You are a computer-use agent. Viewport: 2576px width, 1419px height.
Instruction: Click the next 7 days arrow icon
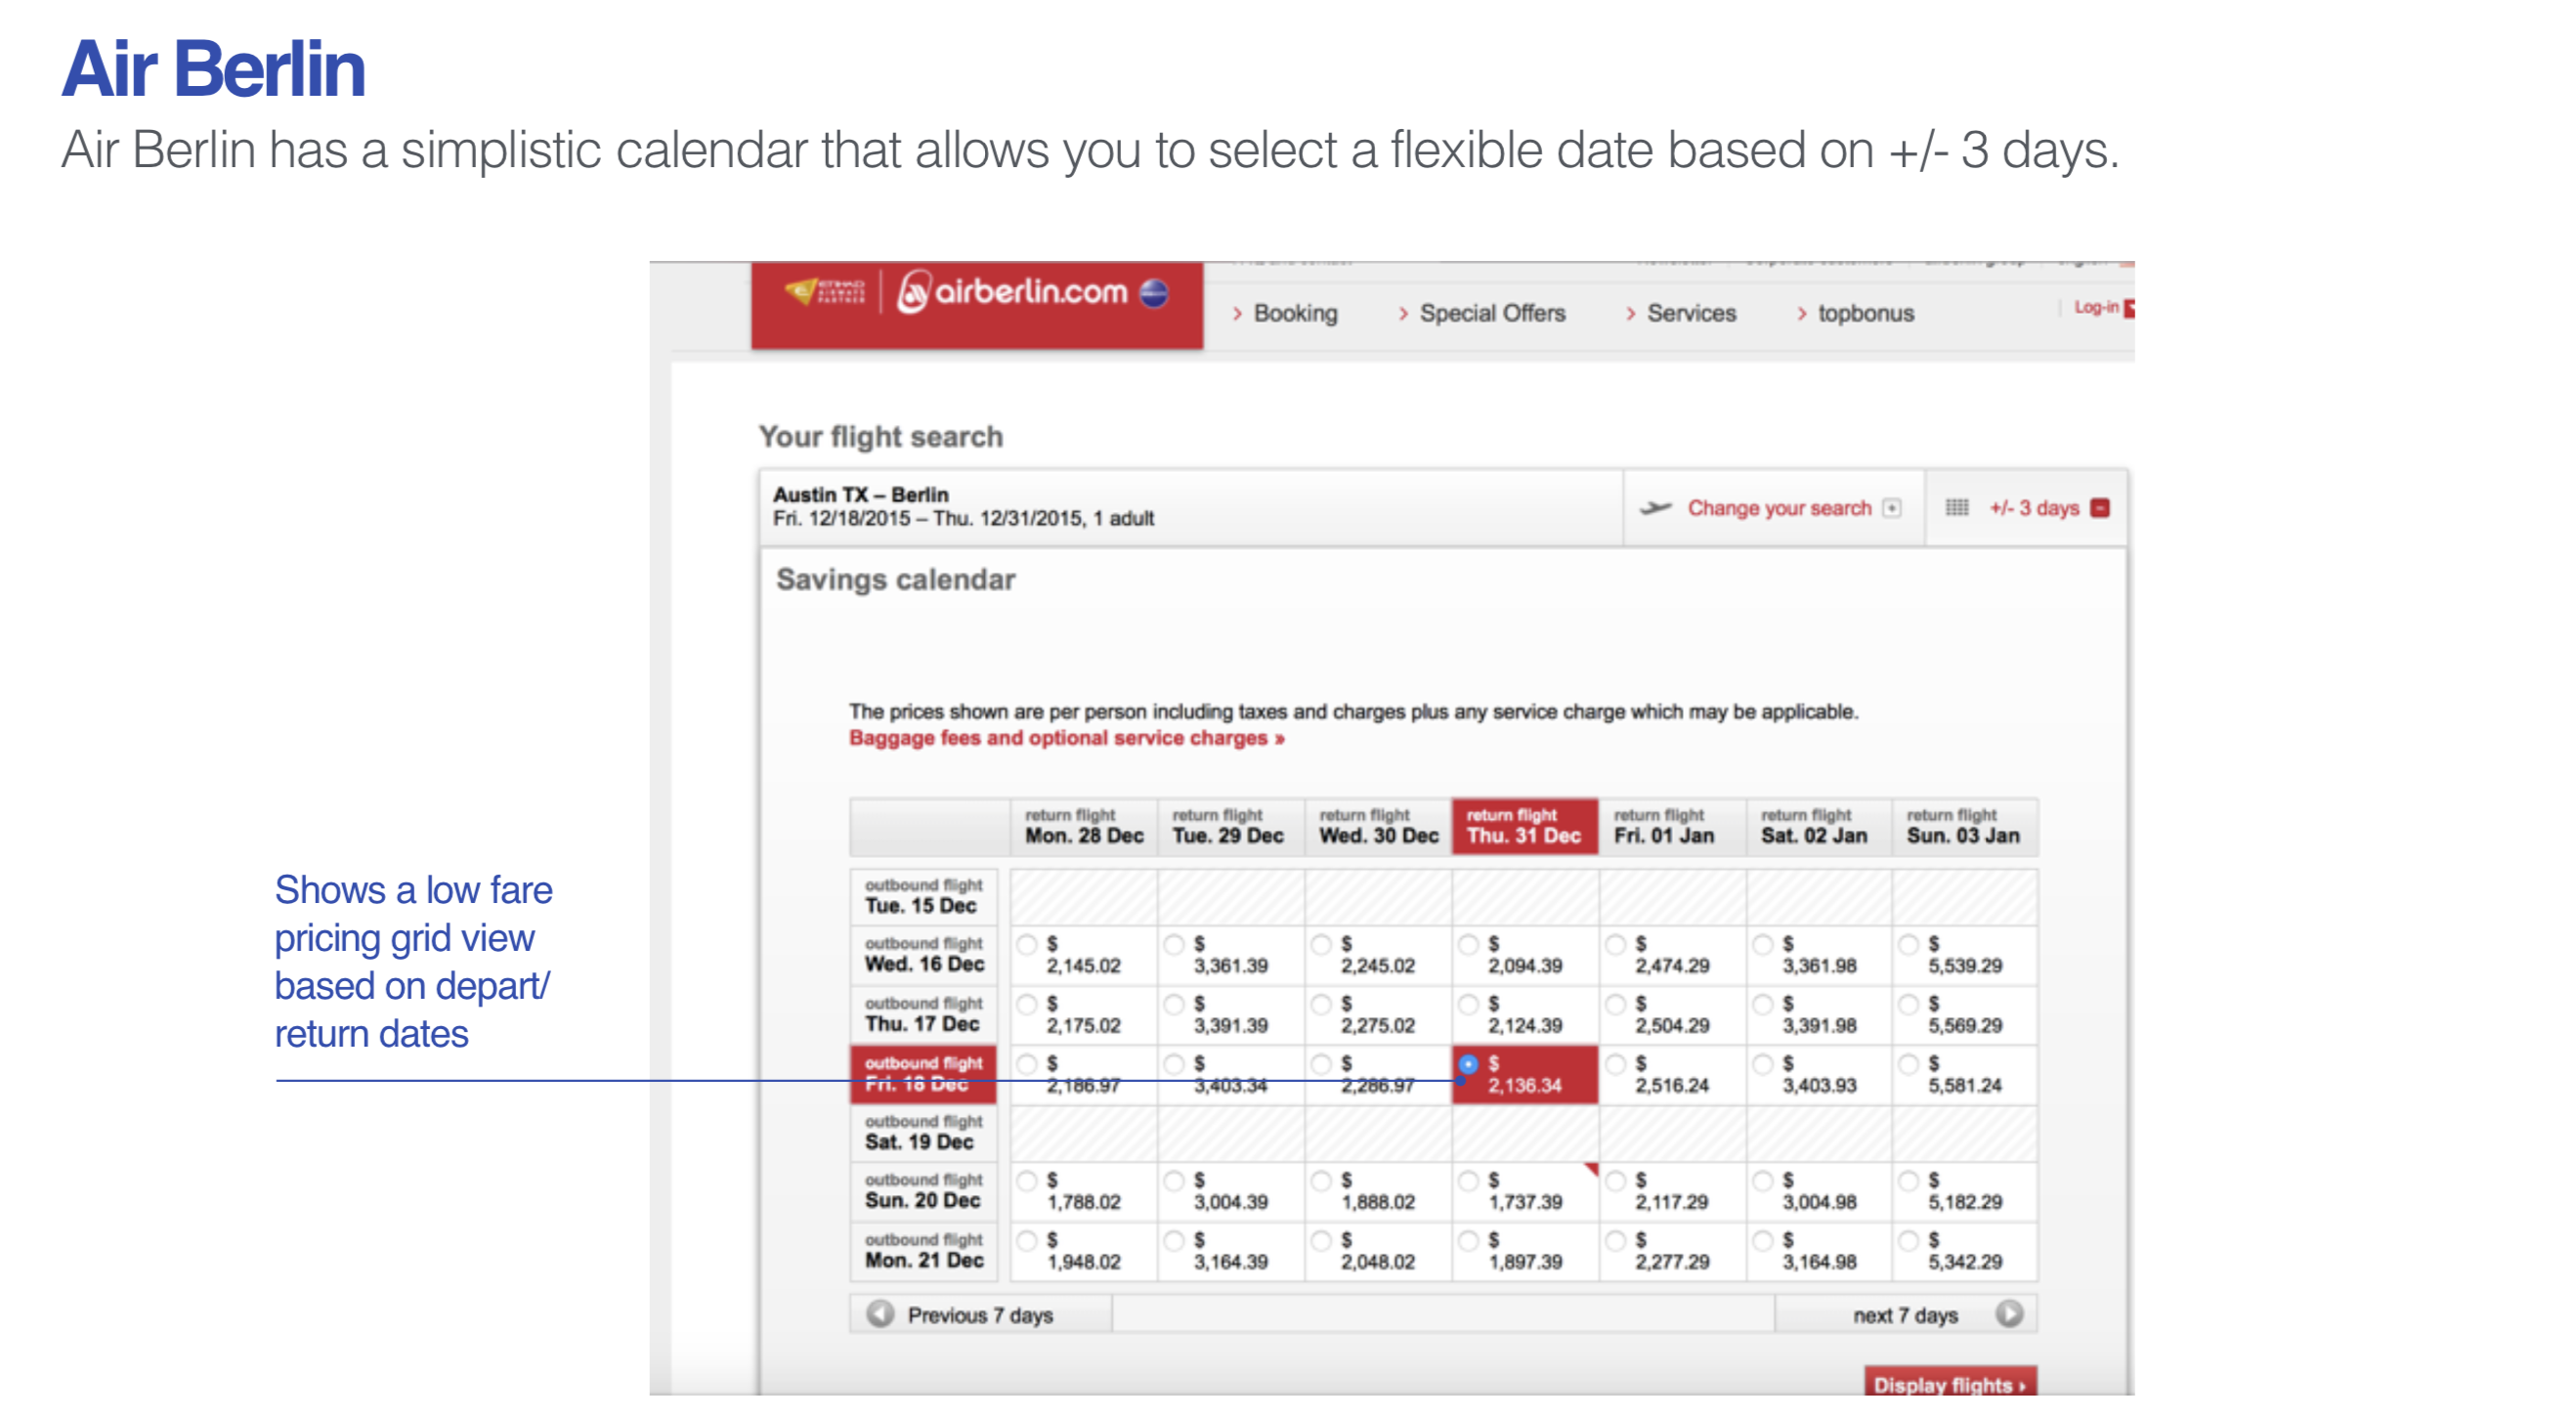click(2009, 1314)
